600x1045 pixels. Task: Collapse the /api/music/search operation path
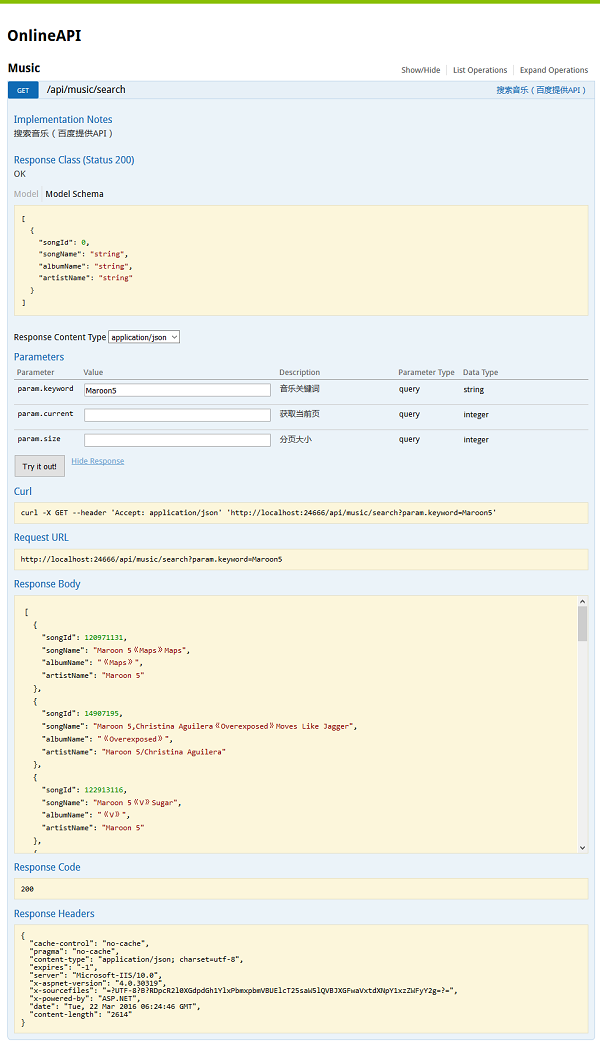[x=86, y=90]
